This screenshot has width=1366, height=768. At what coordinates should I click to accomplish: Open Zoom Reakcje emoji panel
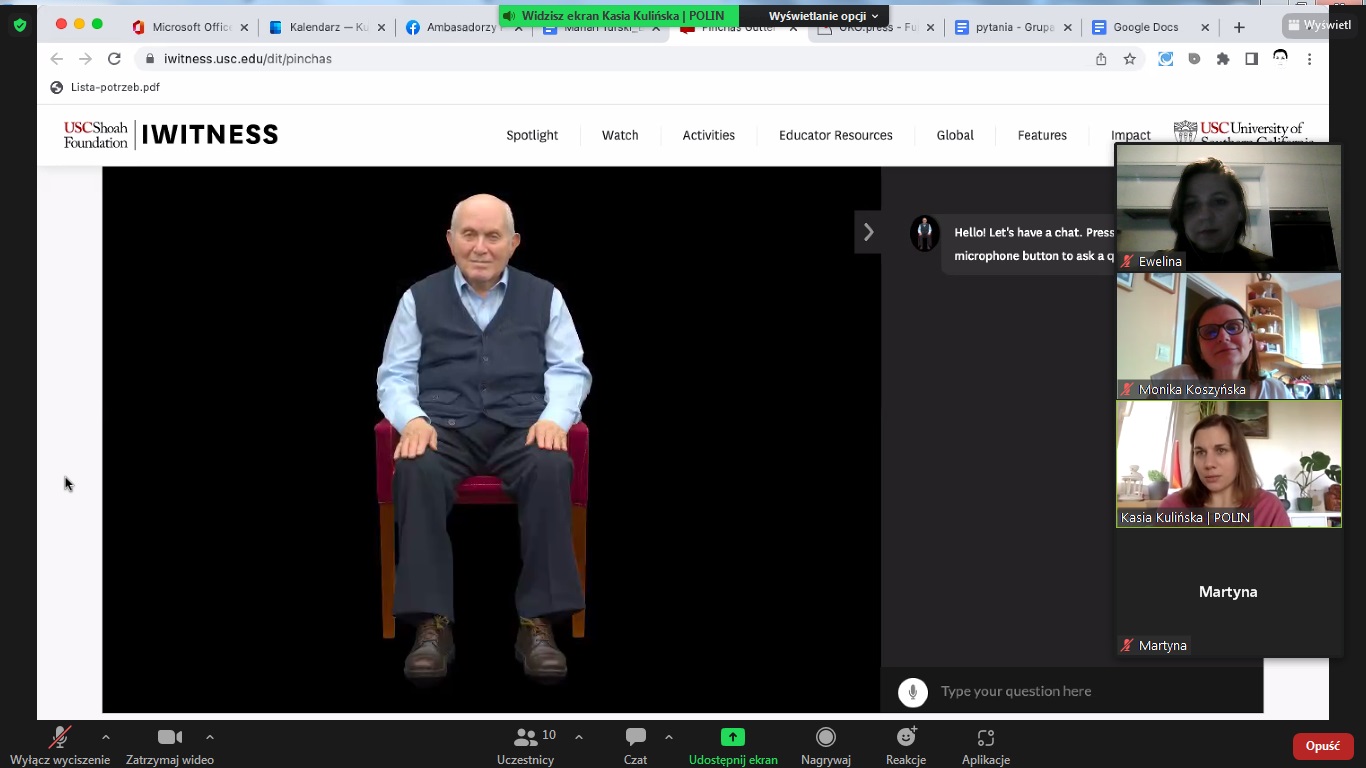pos(906,746)
